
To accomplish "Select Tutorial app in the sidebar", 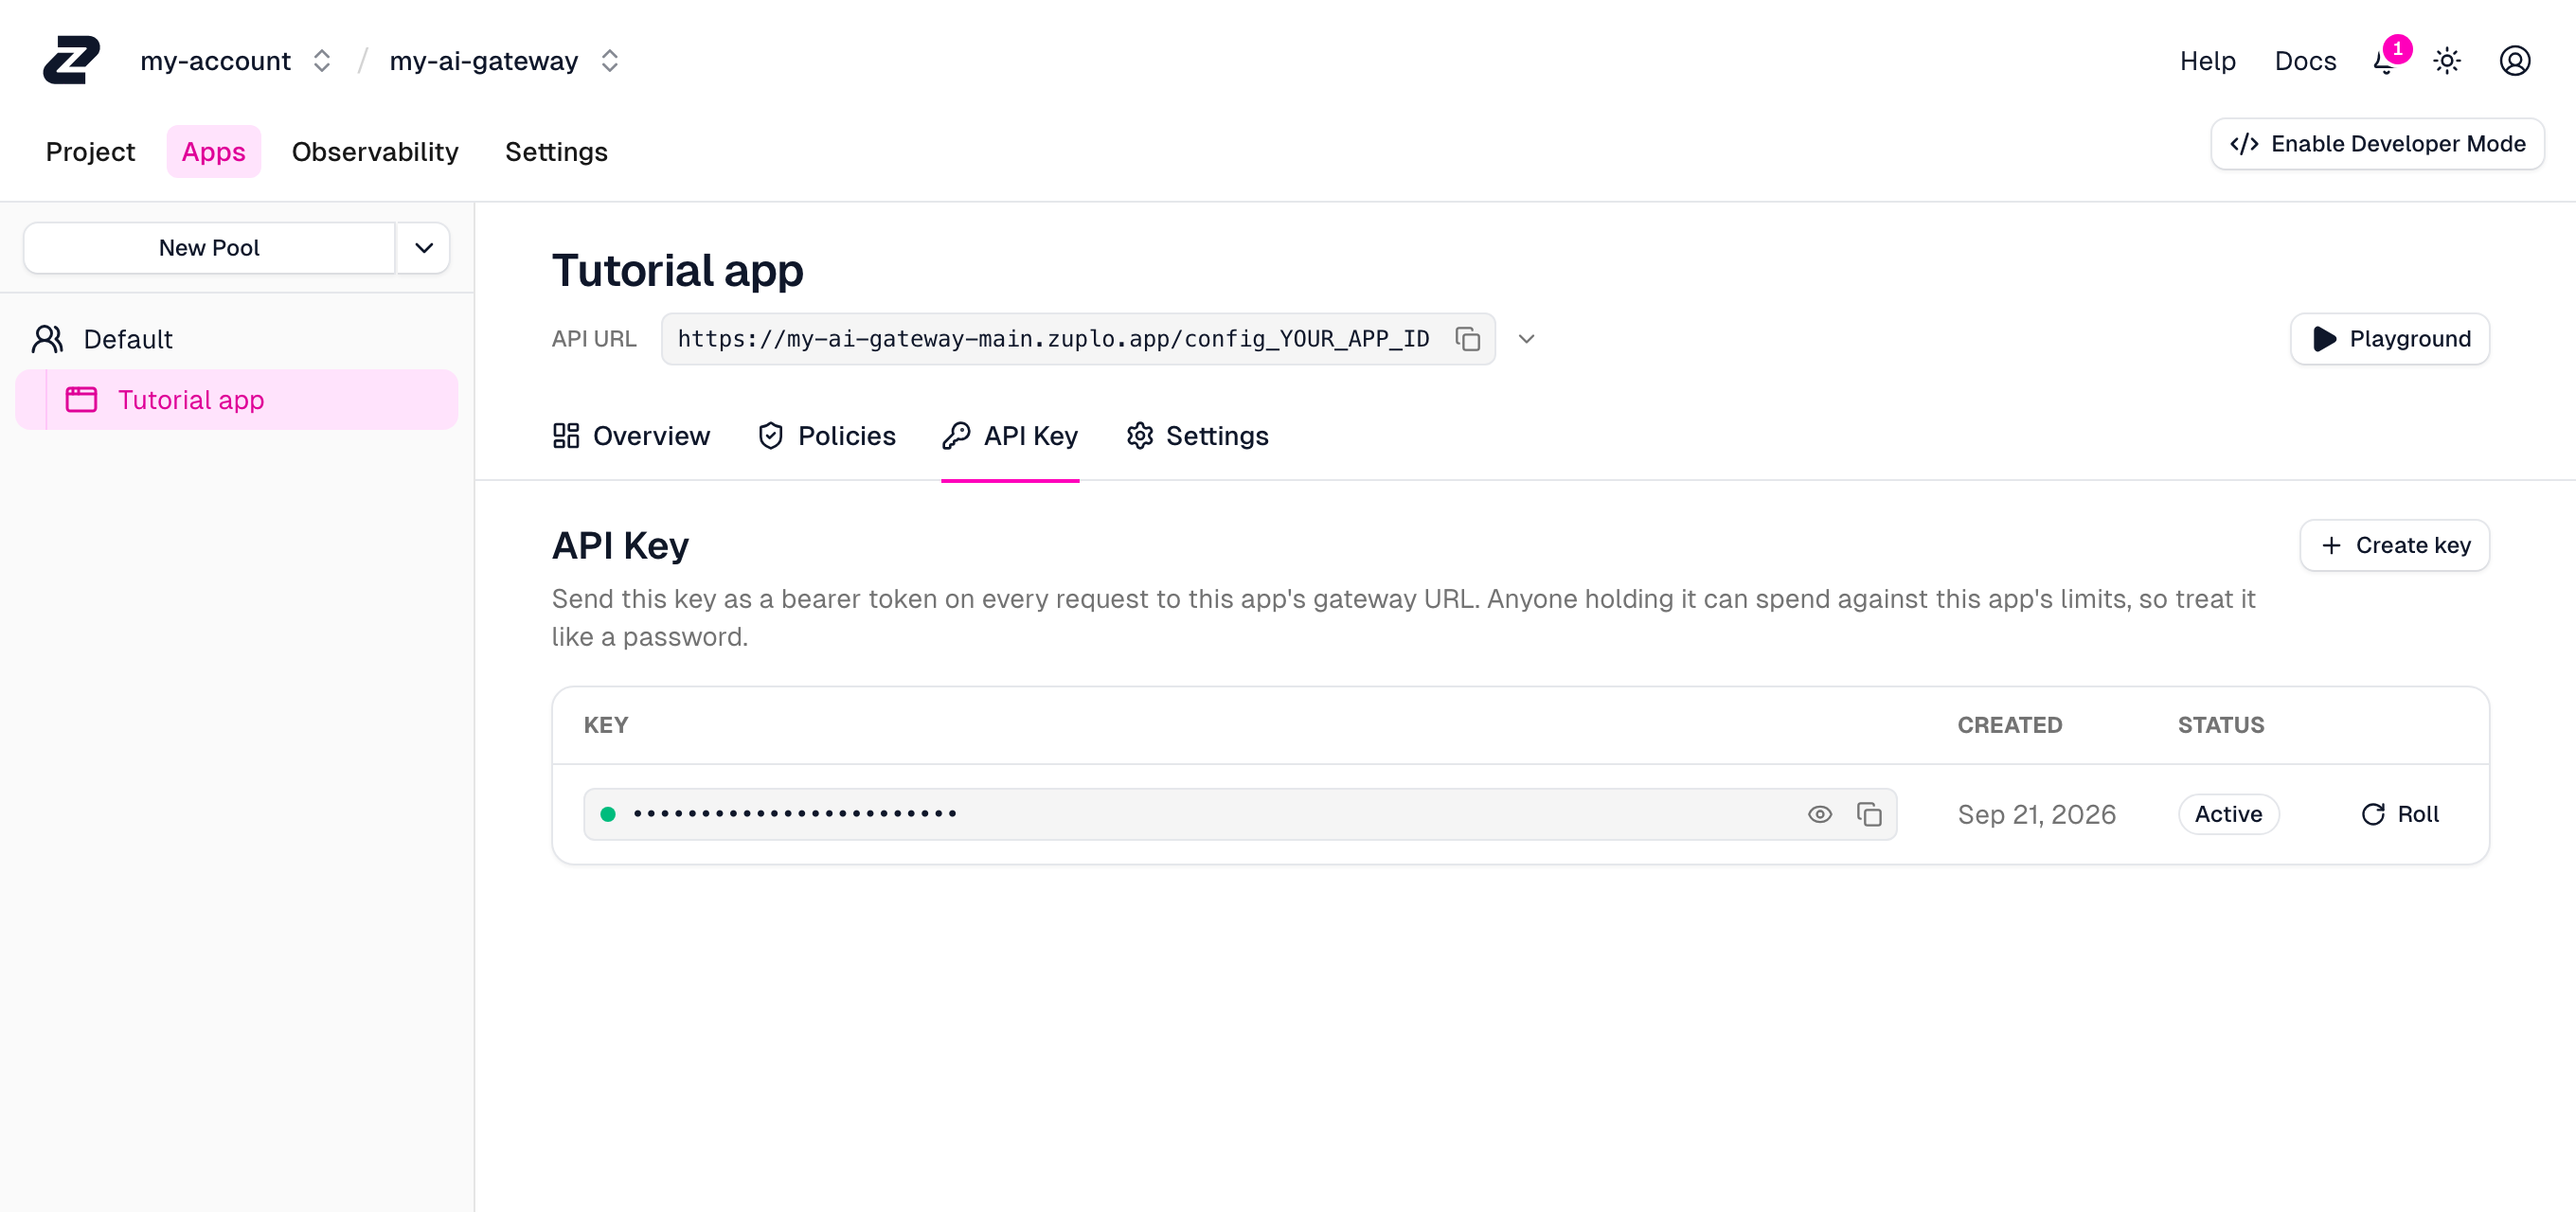I will [x=237, y=400].
